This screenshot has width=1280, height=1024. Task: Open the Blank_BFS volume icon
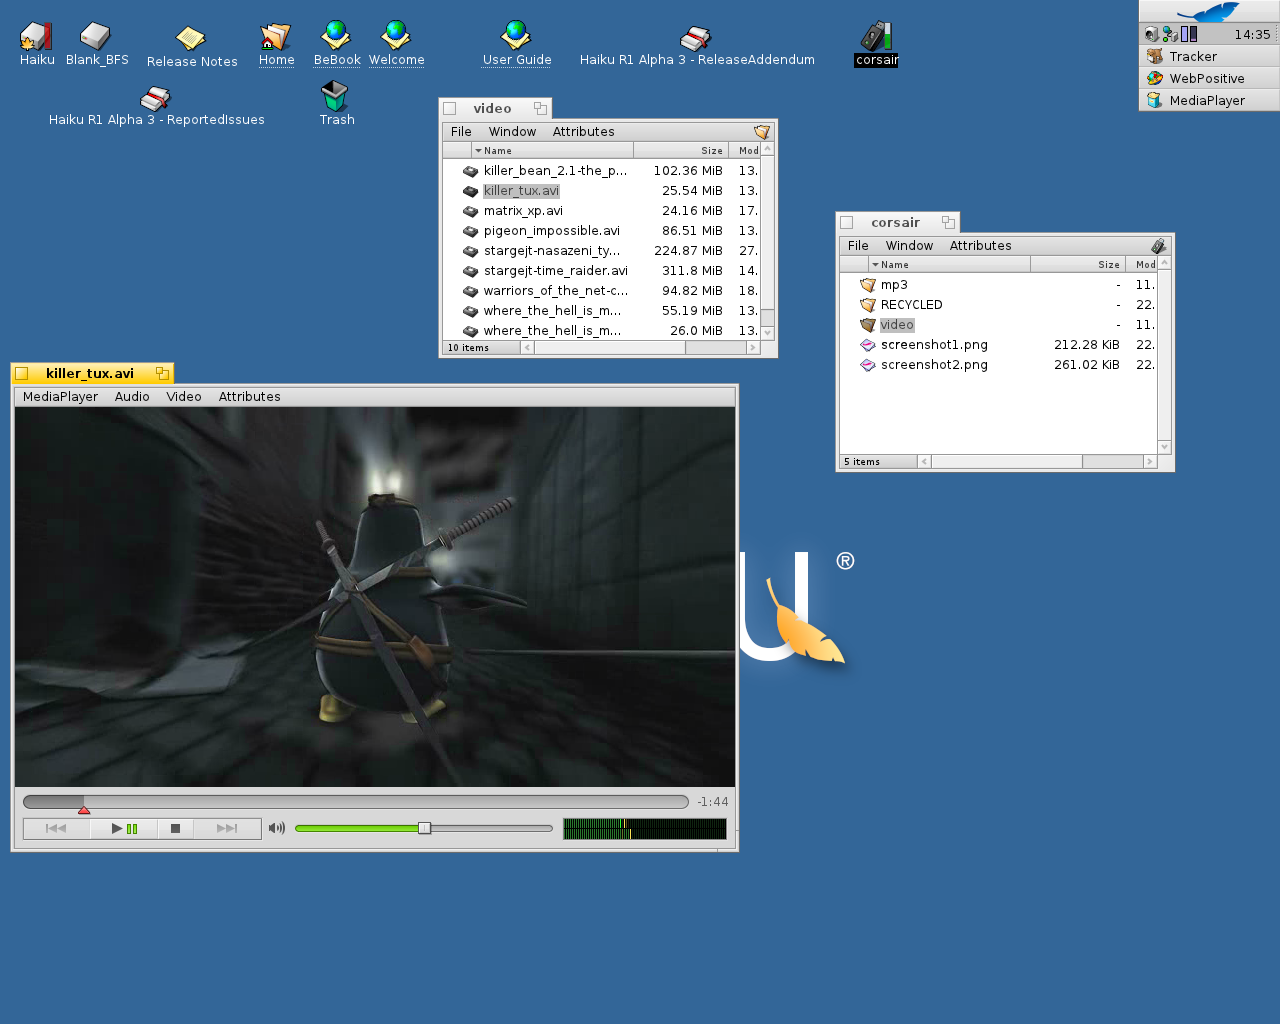pyautogui.click(x=95, y=37)
